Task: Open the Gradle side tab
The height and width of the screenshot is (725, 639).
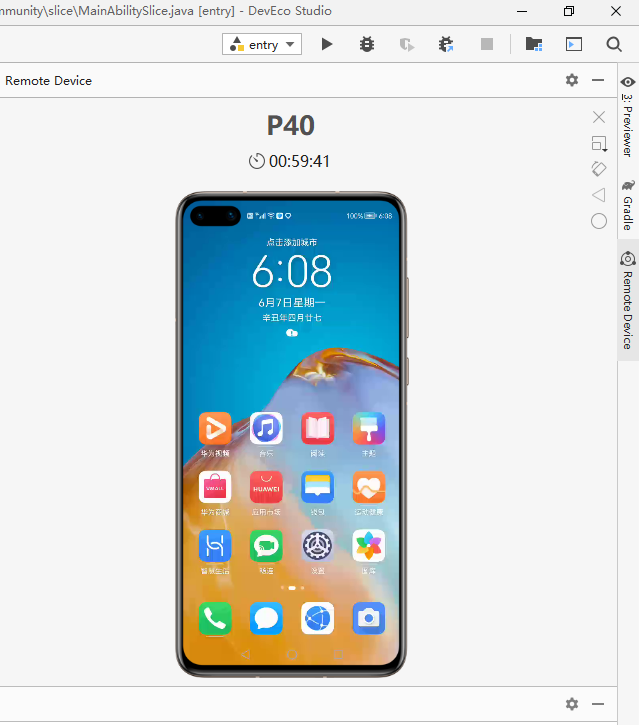Action: point(627,205)
